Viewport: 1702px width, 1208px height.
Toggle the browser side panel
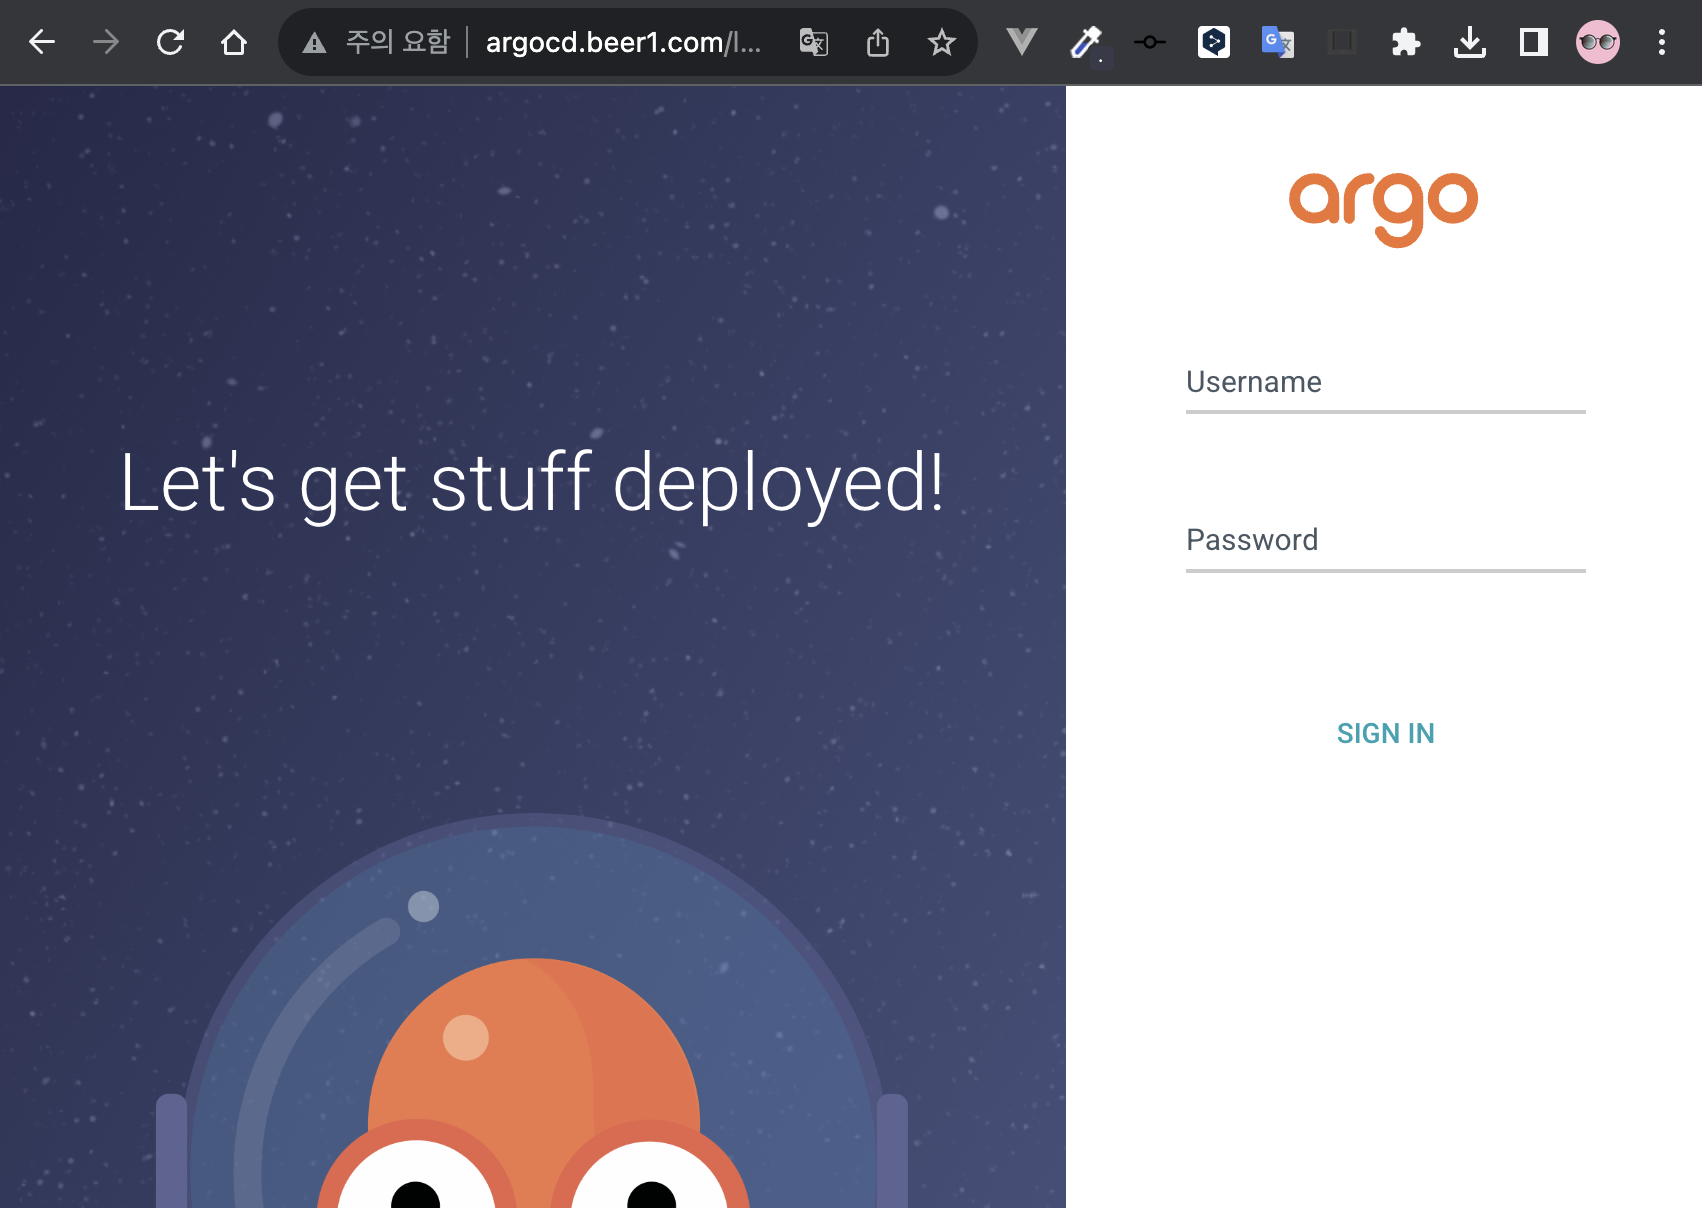(1534, 42)
